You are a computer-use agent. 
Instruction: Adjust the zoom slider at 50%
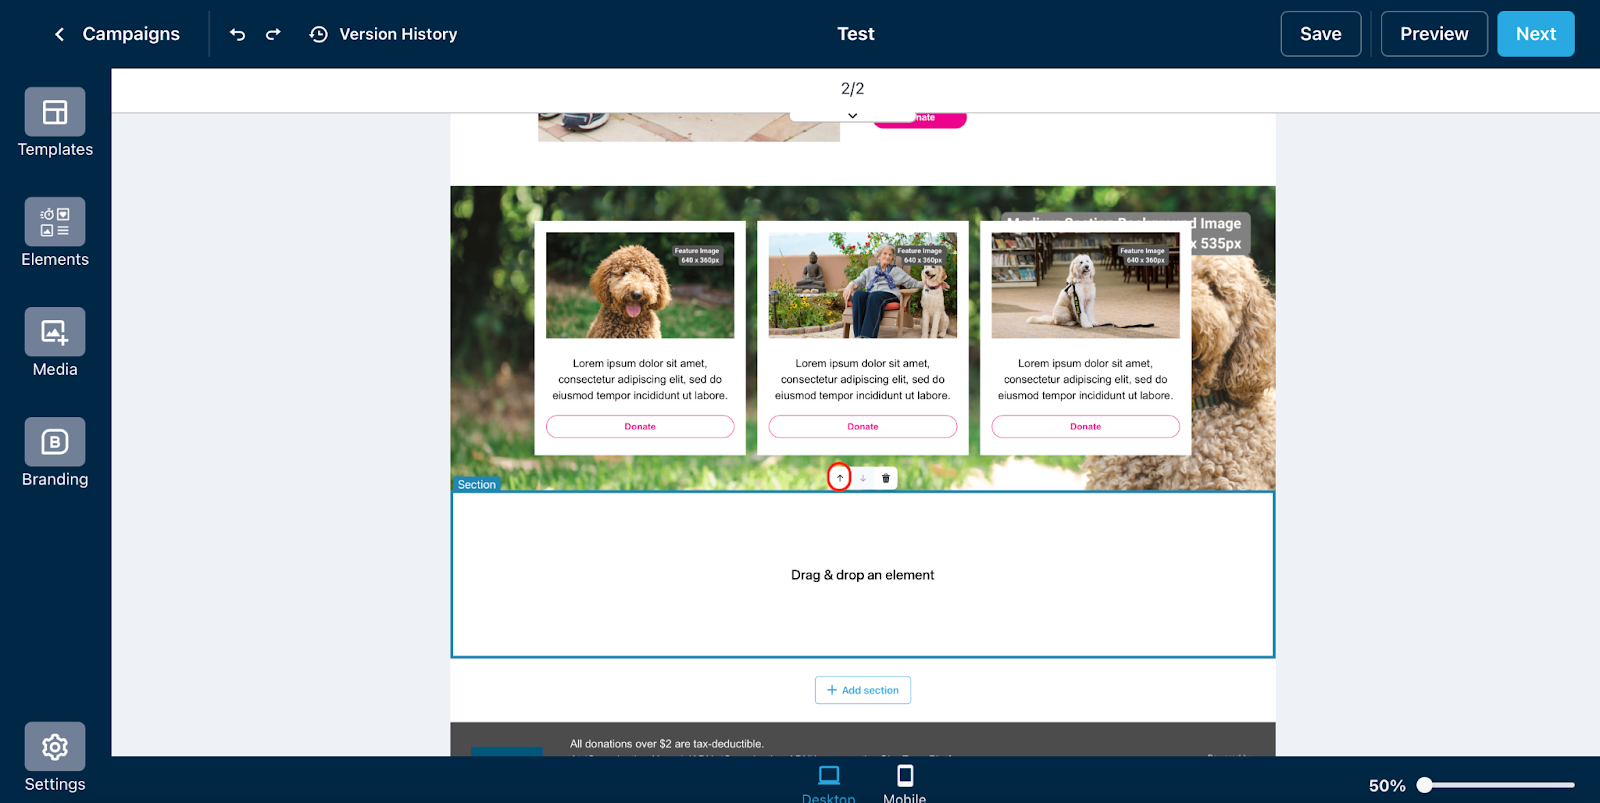click(x=1425, y=785)
